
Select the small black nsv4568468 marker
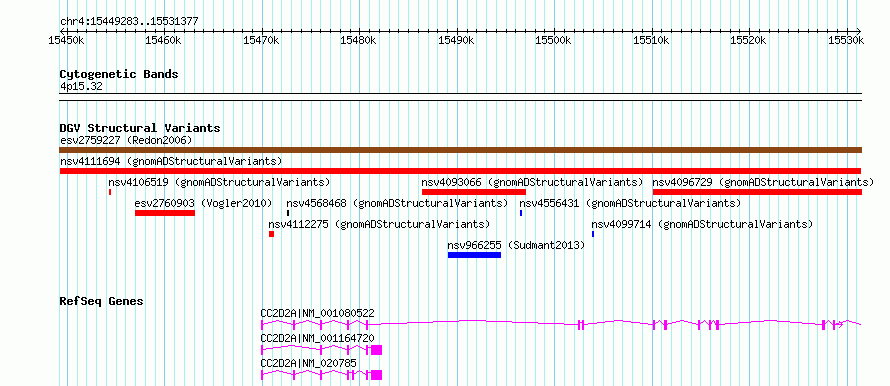[x=288, y=213]
